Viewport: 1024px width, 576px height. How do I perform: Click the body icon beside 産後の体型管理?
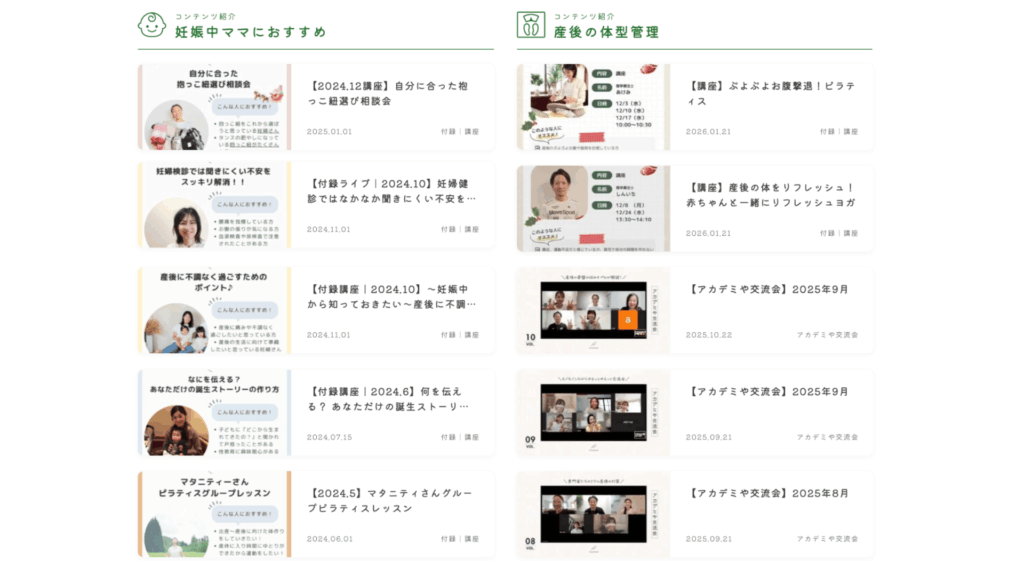(530, 25)
